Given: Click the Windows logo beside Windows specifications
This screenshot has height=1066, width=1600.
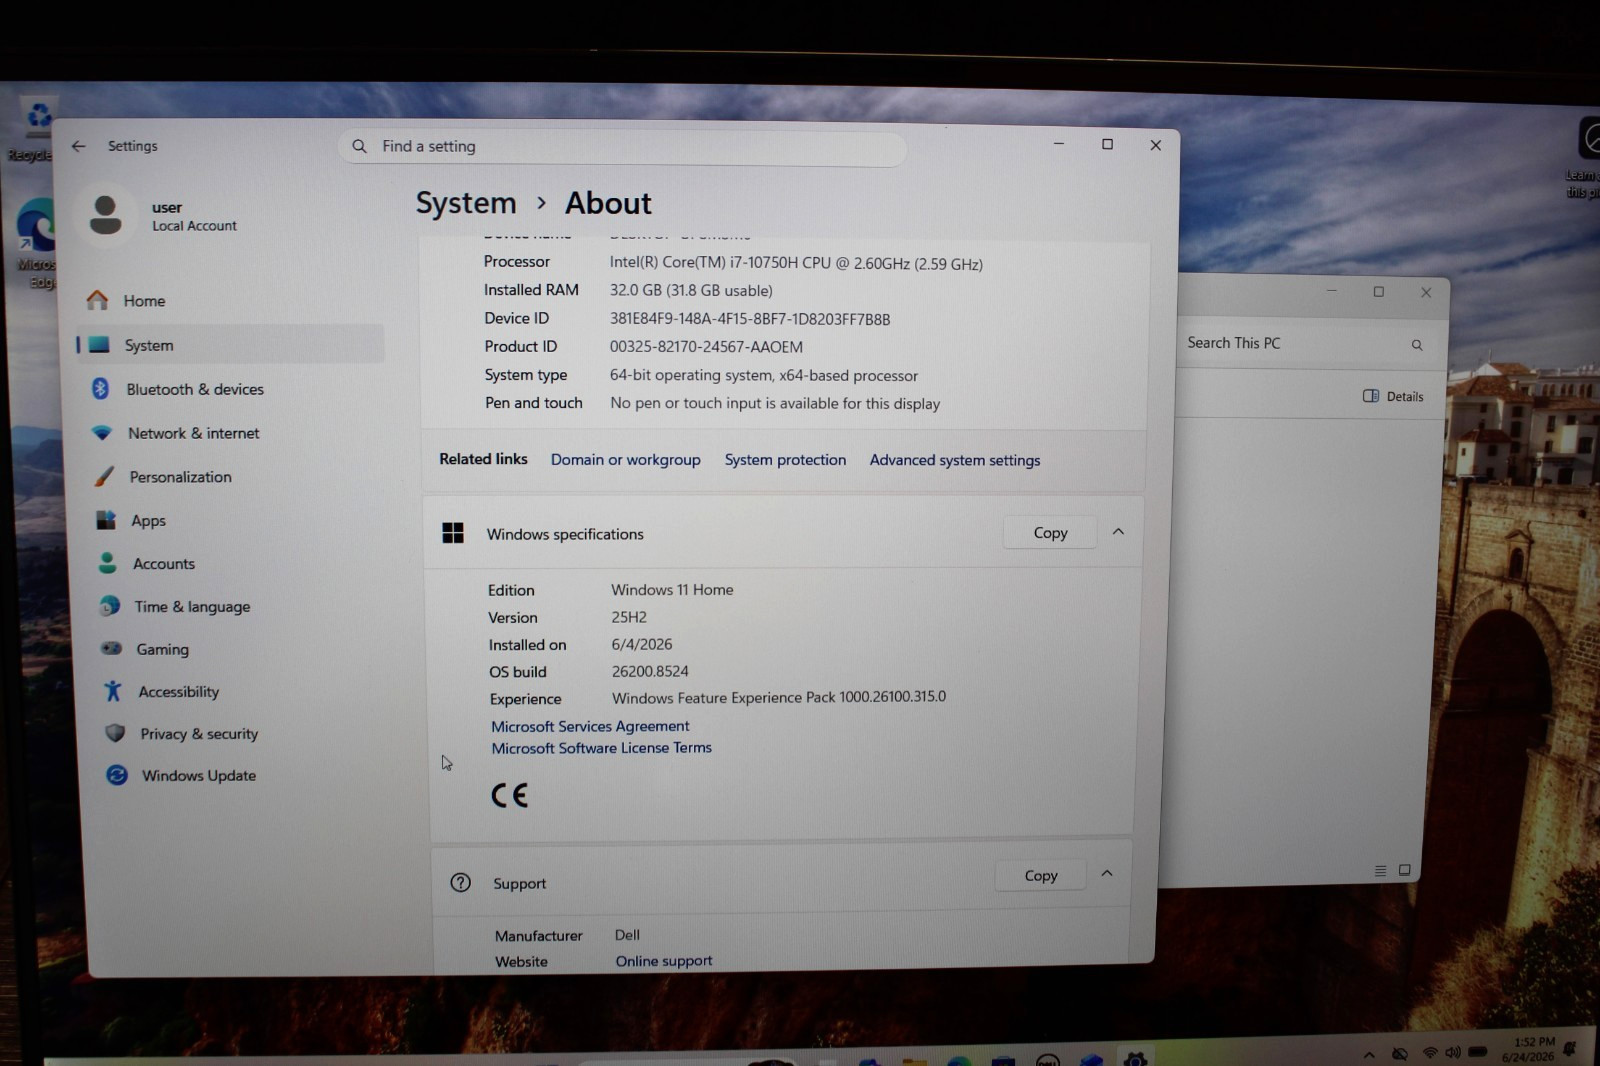Looking at the screenshot, I should pos(453,533).
